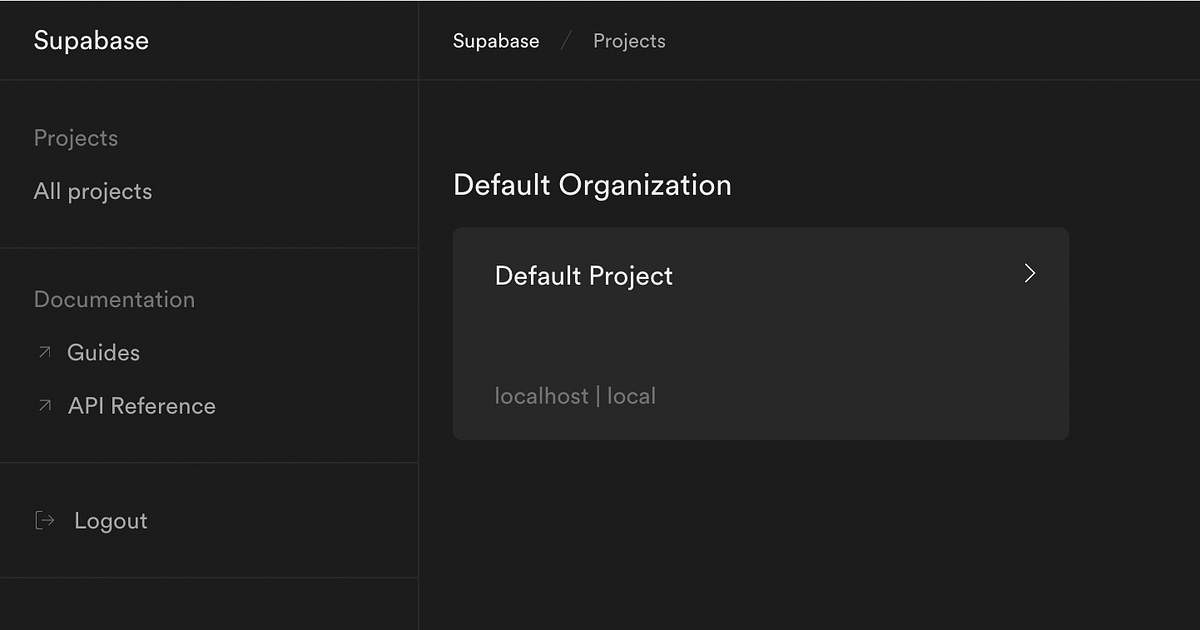Click the Logout text label
This screenshot has height=630, width=1200.
click(110, 520)
